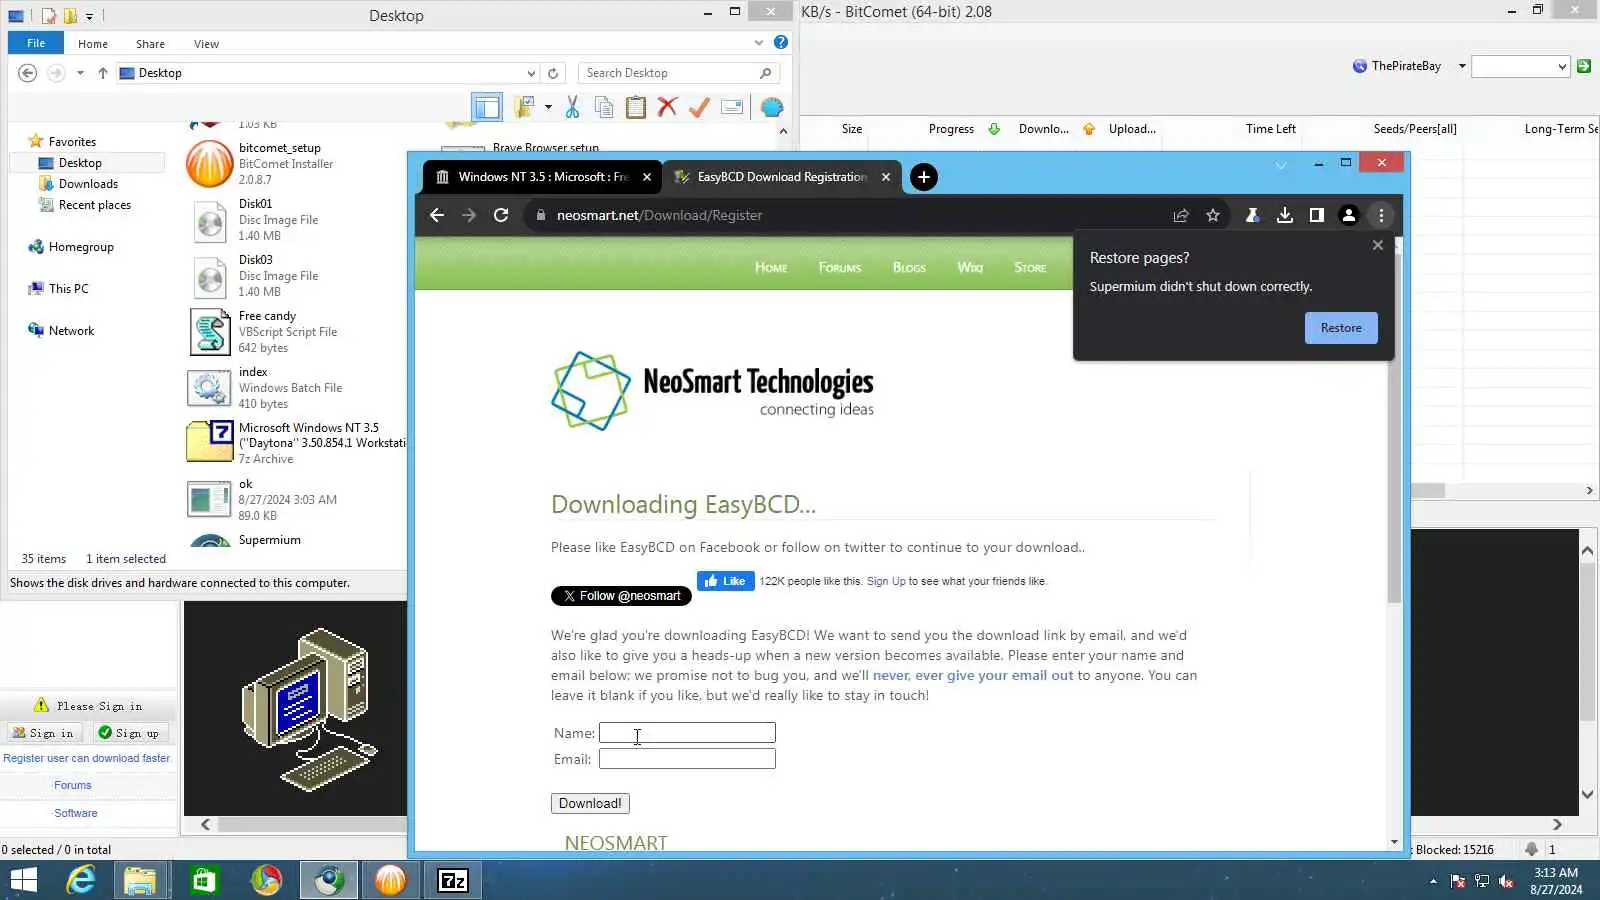This screenshot has height=900, width=1600.
Task: Click the Sign Up link near Like
Action: (x=886, y=581)
